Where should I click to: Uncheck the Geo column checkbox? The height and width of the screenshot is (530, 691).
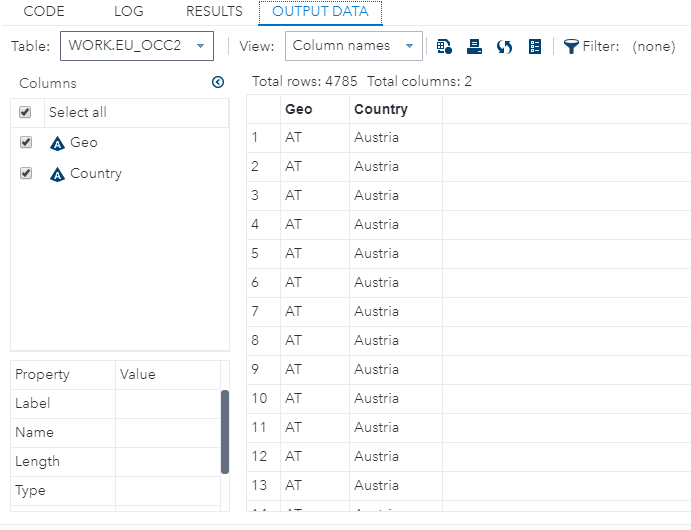coord(26,143)
